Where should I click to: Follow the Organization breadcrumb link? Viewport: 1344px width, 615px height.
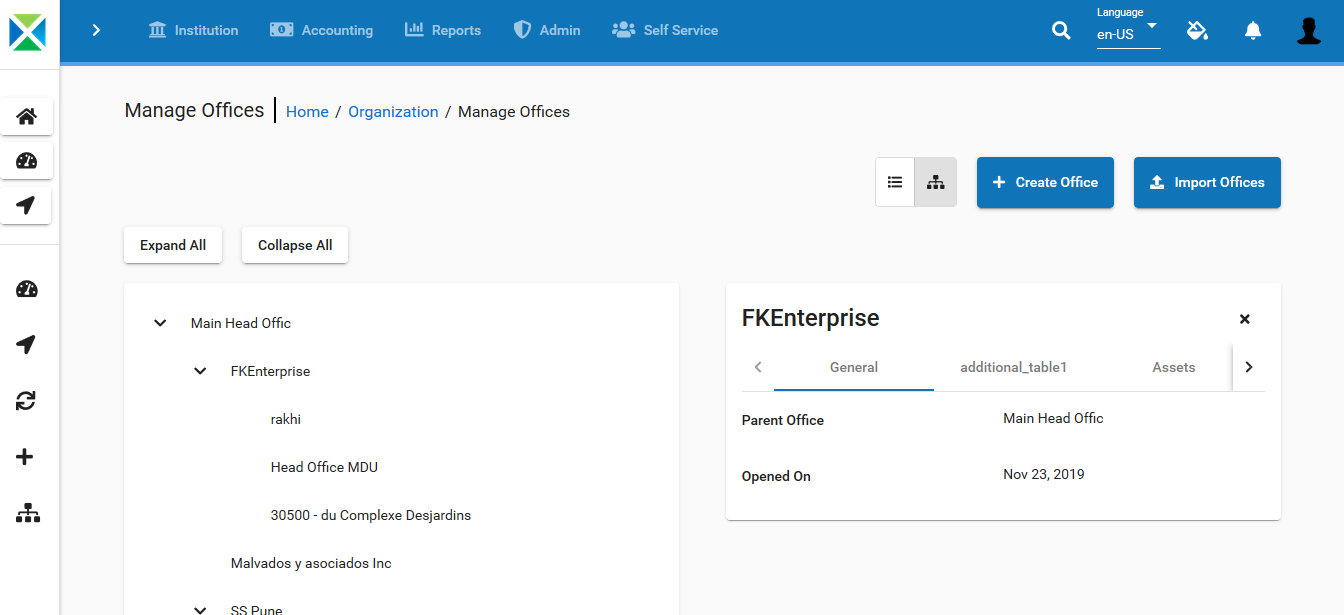tap(393, 112)
